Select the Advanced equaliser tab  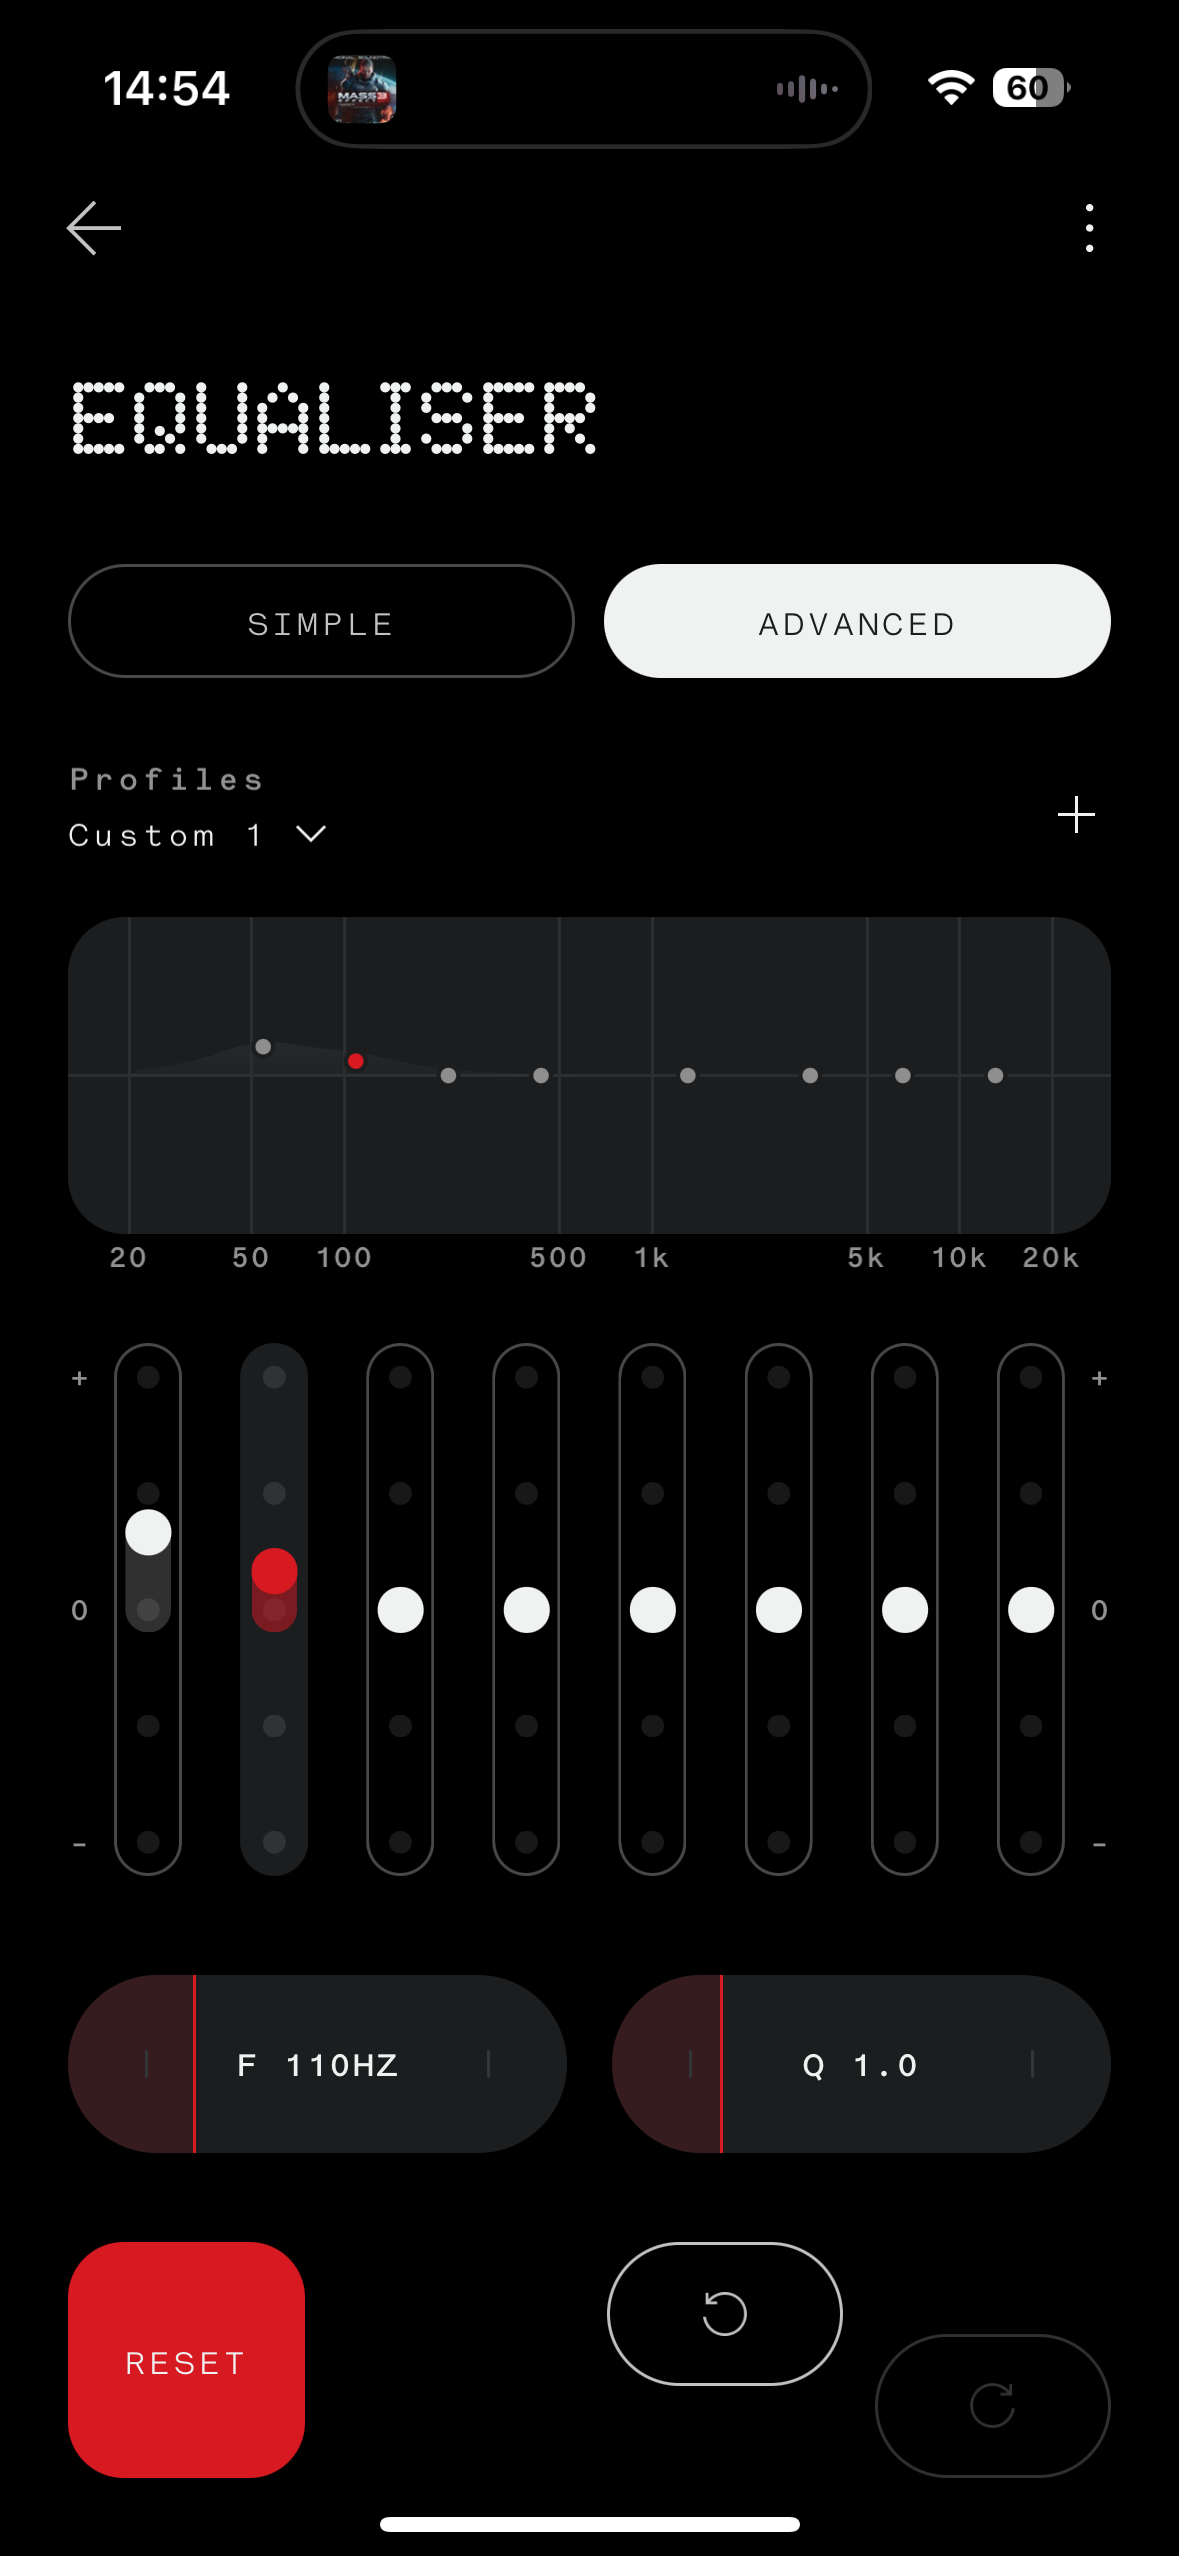[x=857, y=622]
